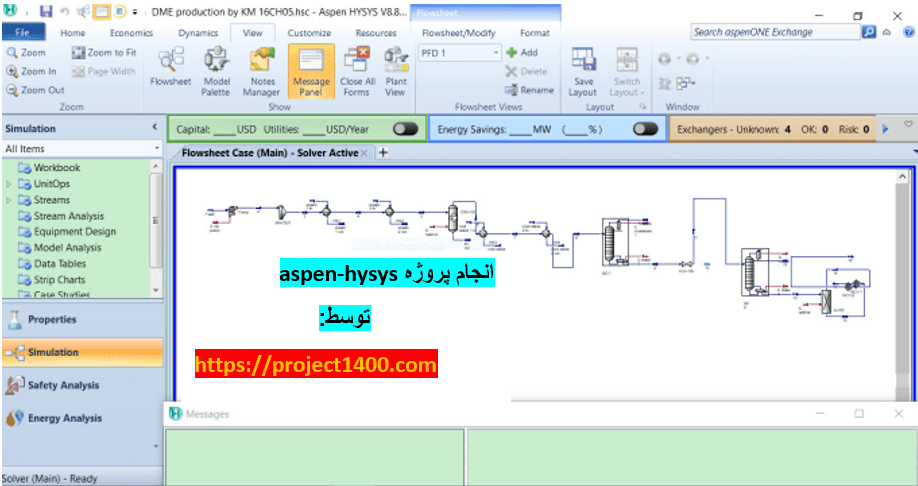
Task: Select Zoom to Fit
Action: 104,53
